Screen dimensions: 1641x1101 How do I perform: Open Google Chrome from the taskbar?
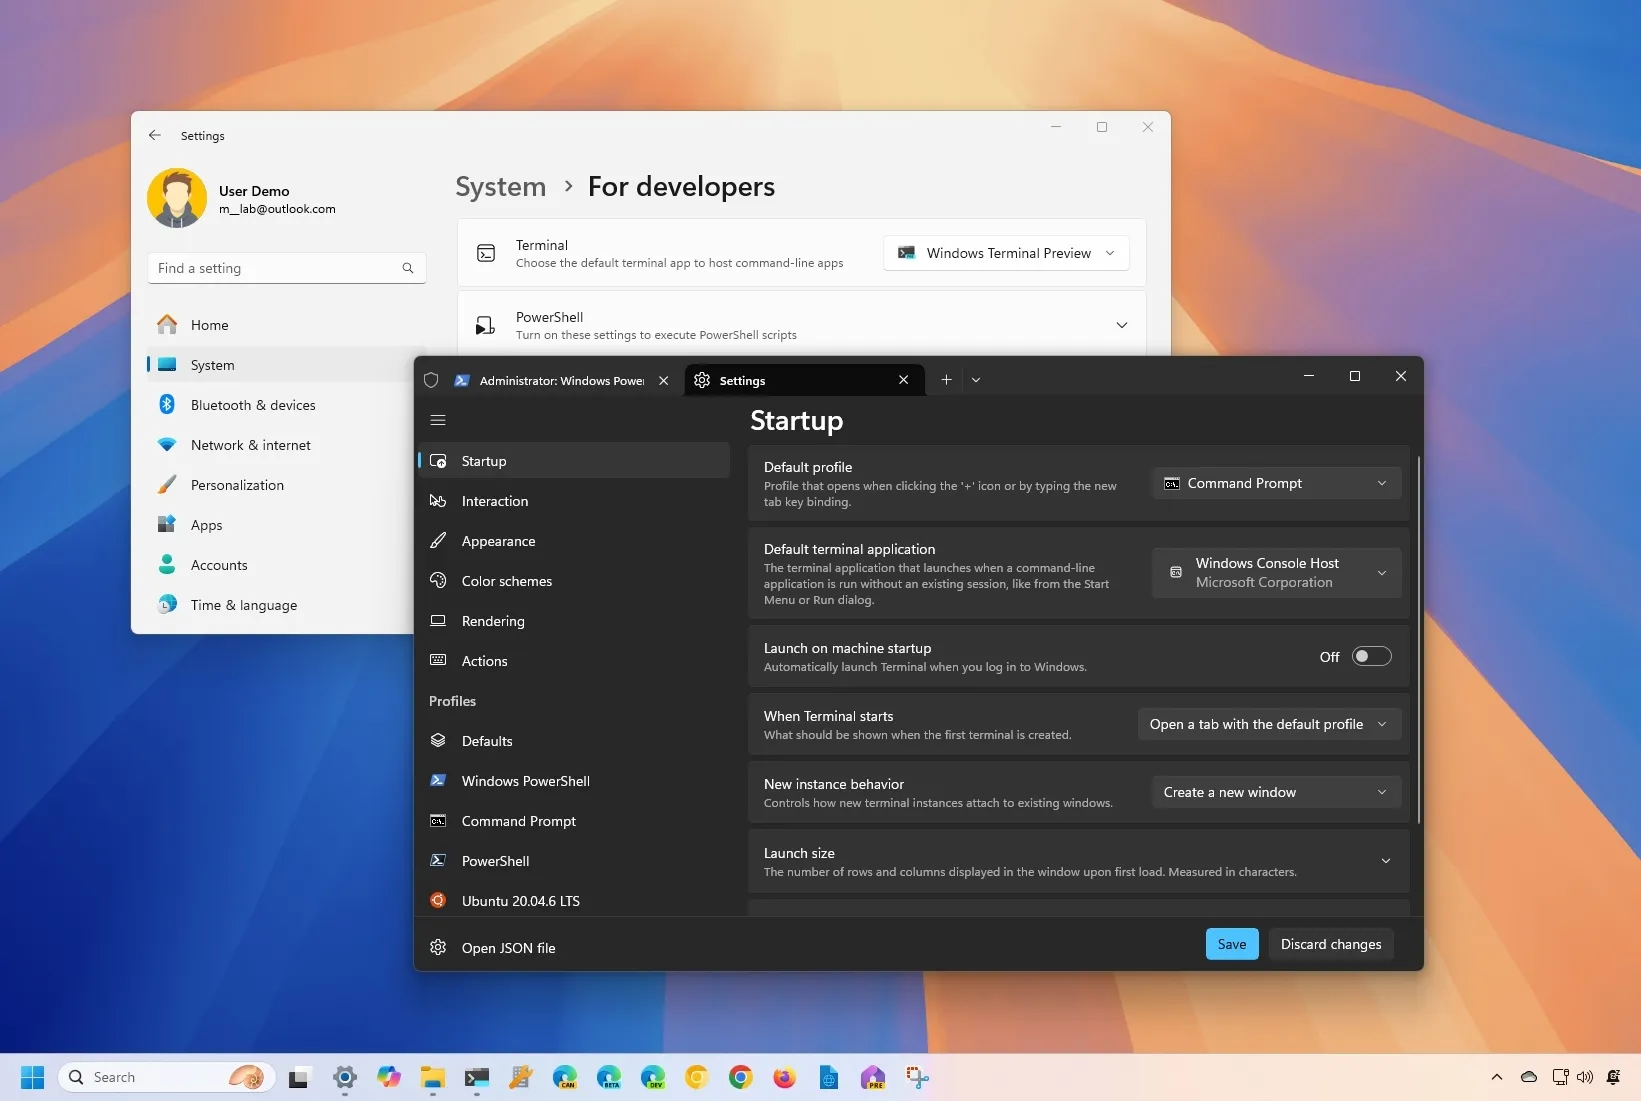tap(741, 1077)
